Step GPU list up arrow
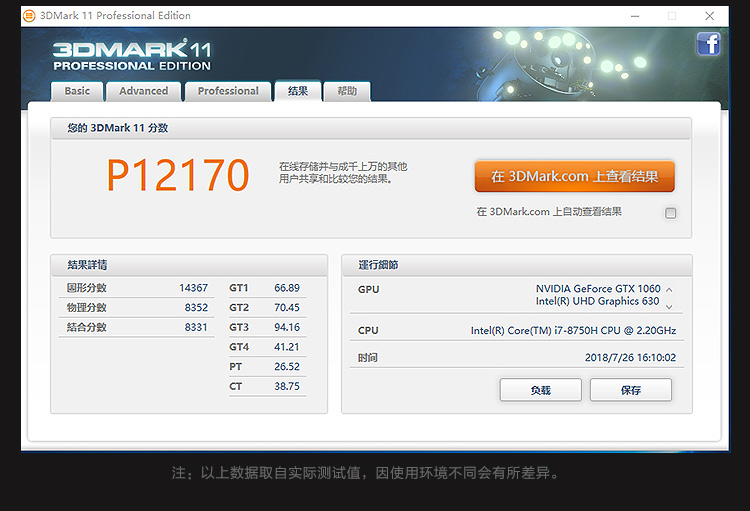The image size is (750, 511). pos(669,289)
